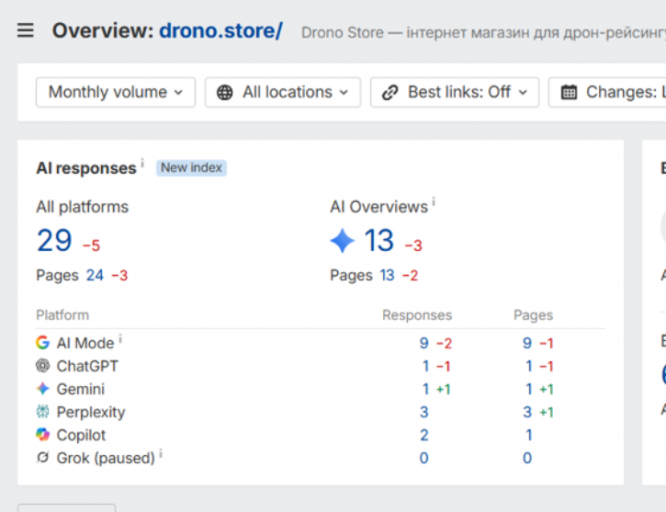Click the ChatGPT logo icon
The height and width of the screenshot is (512, 666).
[x=42, y=365]
